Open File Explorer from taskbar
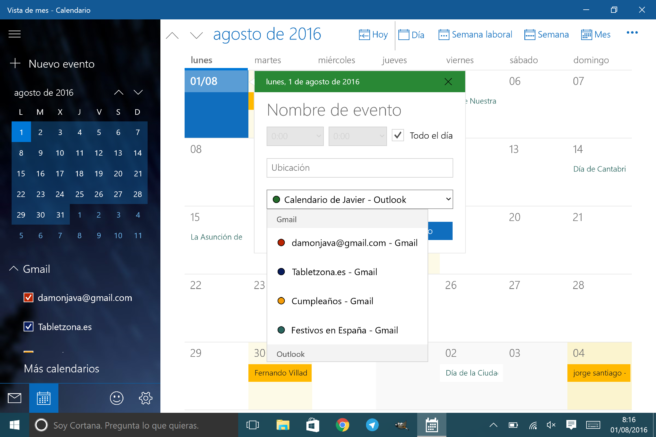The image size is (656, 437). [283, 425]
